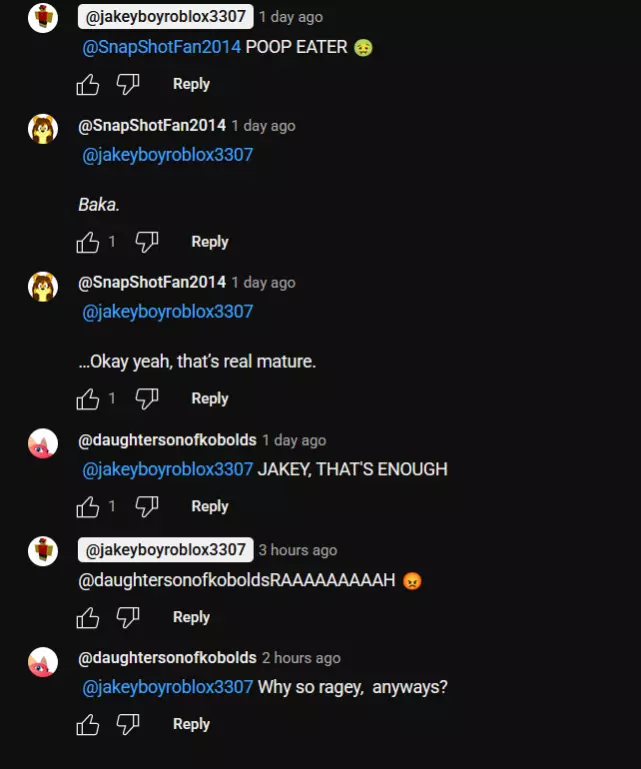Screen dimensions: 641x769
Task: Reply to the RAAAAAAAAAH comment
Action: click(191, 617)
